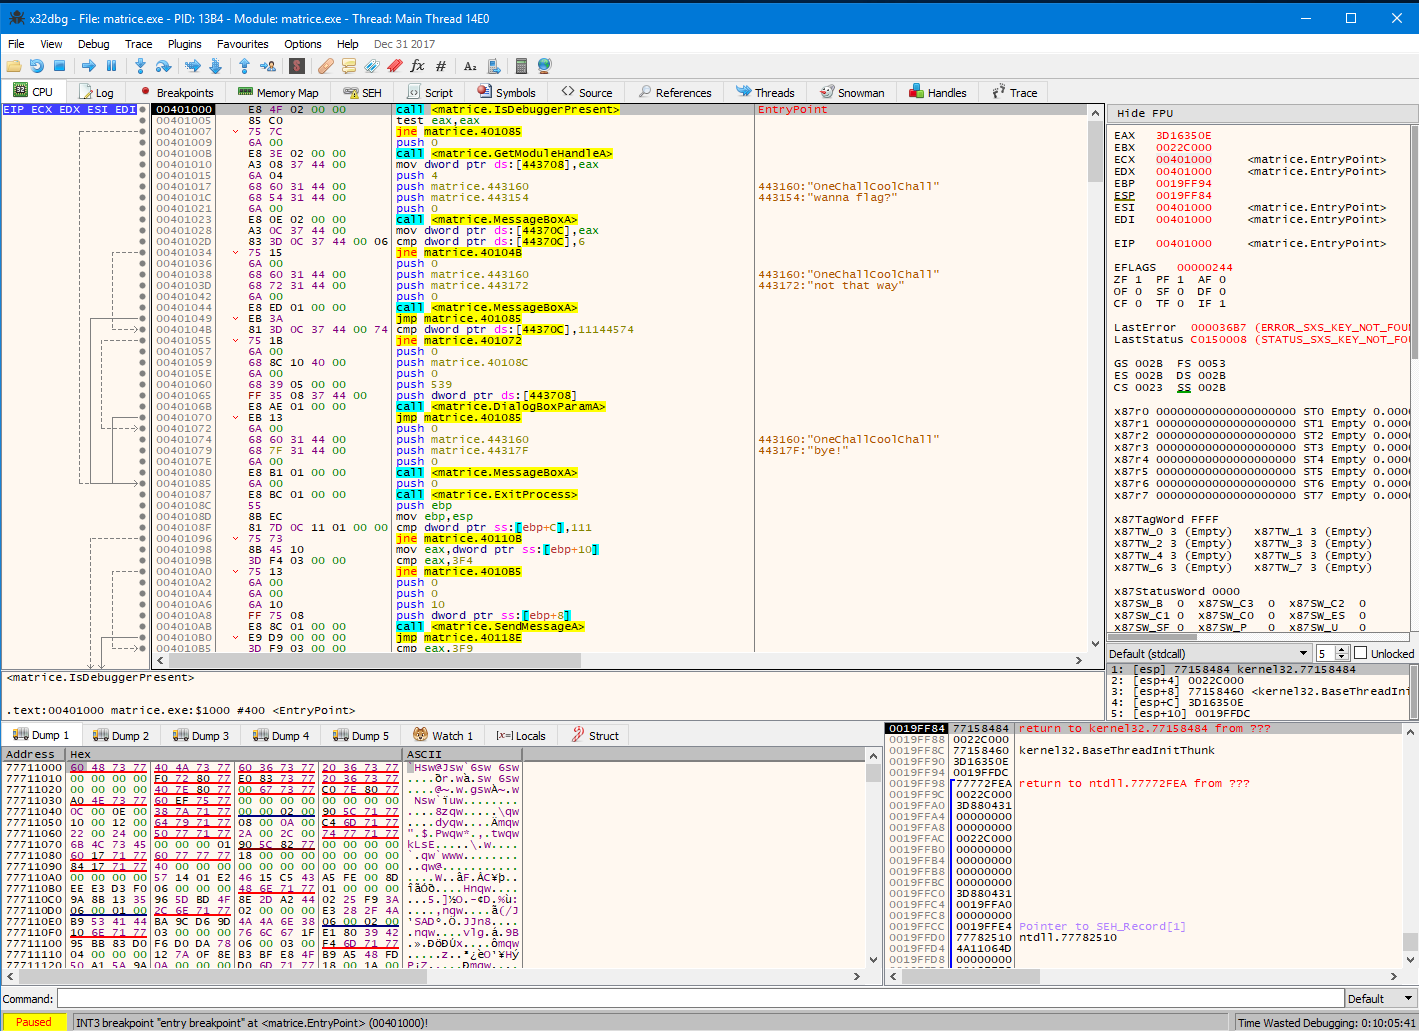The image size is (1419, 1031).
Task: Launch the Scylla import reconstructor icon
Action: [x=299, y=66]
